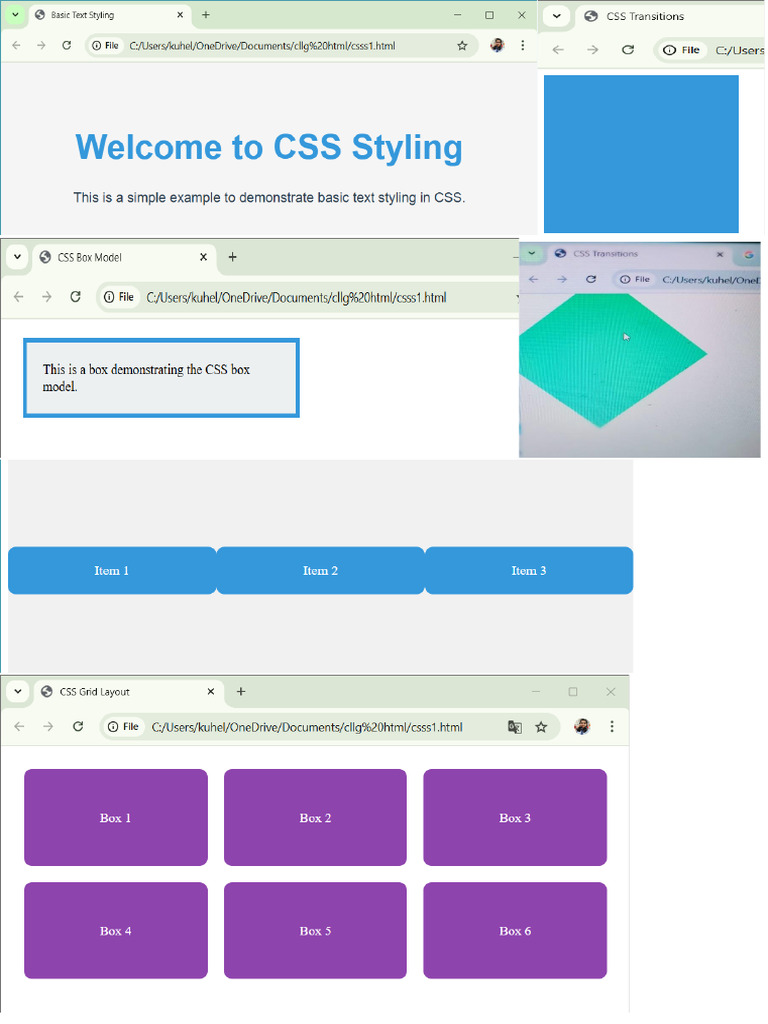Add new tab in CSS Box Model window
The width and height of the screenshot is (768, 1024).
coord(232,257)
